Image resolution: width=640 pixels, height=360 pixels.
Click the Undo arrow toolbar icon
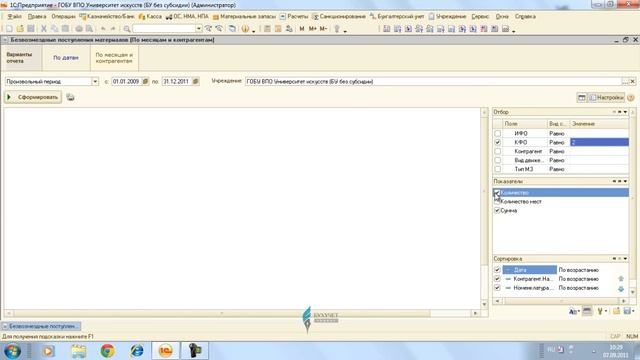(x=103, y=29)
